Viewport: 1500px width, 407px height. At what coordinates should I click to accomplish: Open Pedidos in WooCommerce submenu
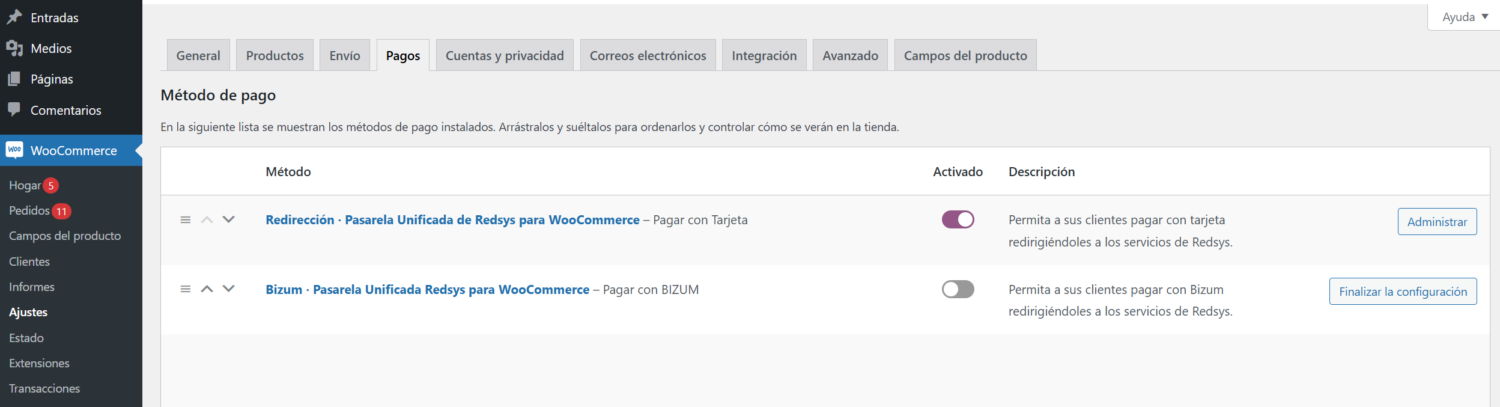coord(28,211)
